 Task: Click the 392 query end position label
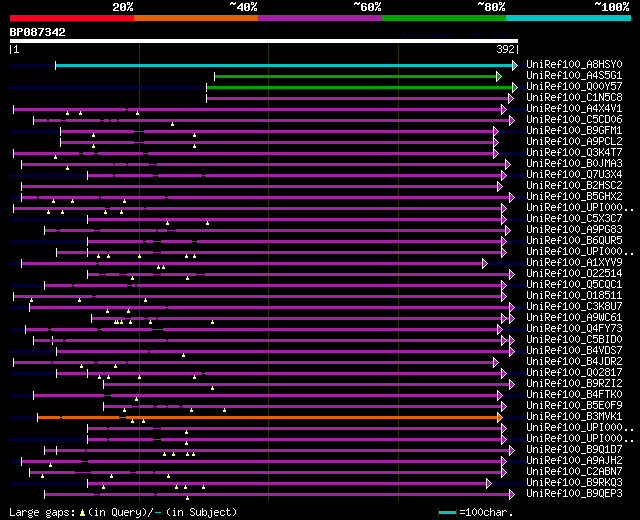click(x=505, y=49)
